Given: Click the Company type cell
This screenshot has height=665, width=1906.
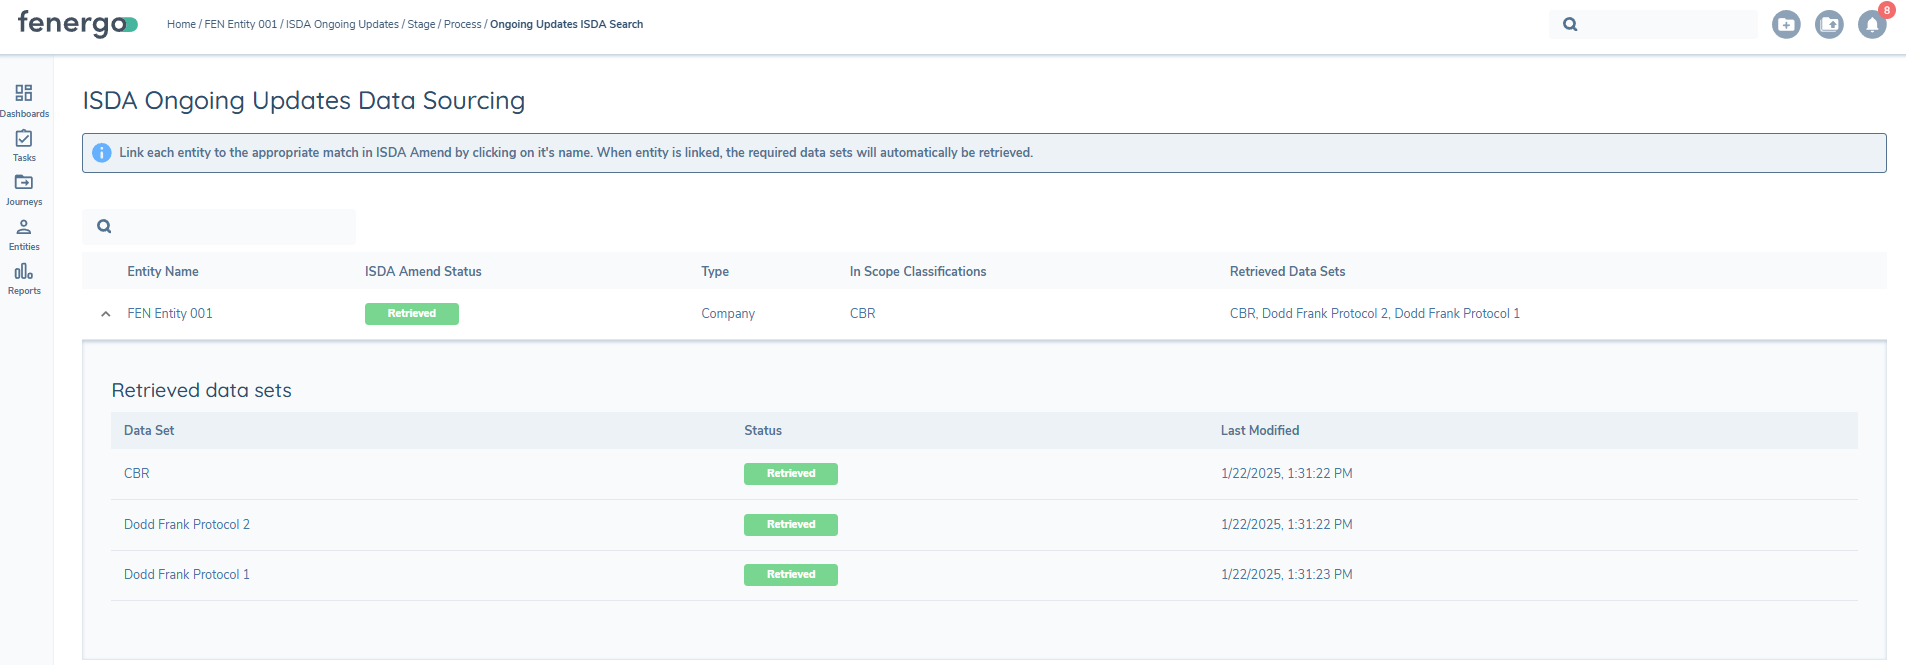Looking at the screenshot, I should coord(728,314).
